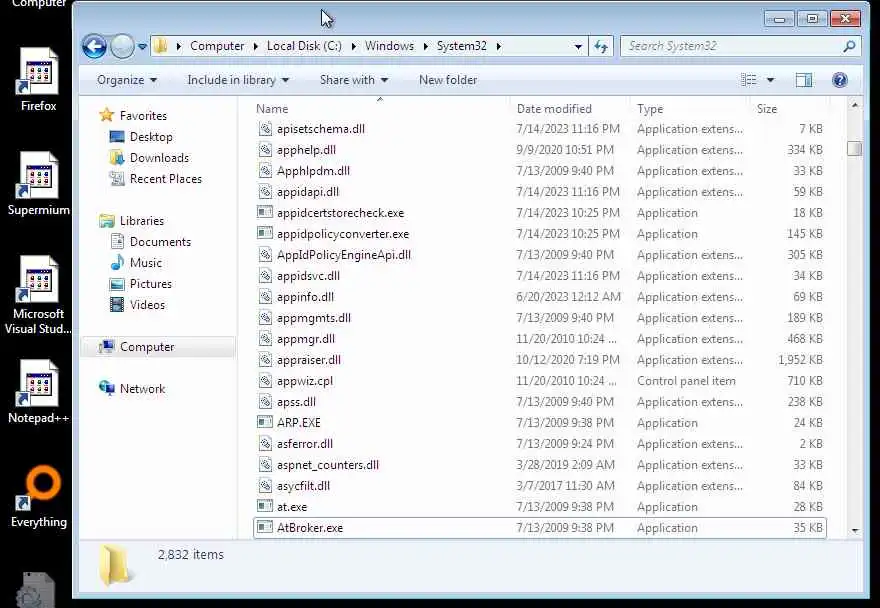Click the Notepad++ desktop shortcut
880x608 pixels.
pyautogui.click(x=38, y=392)
